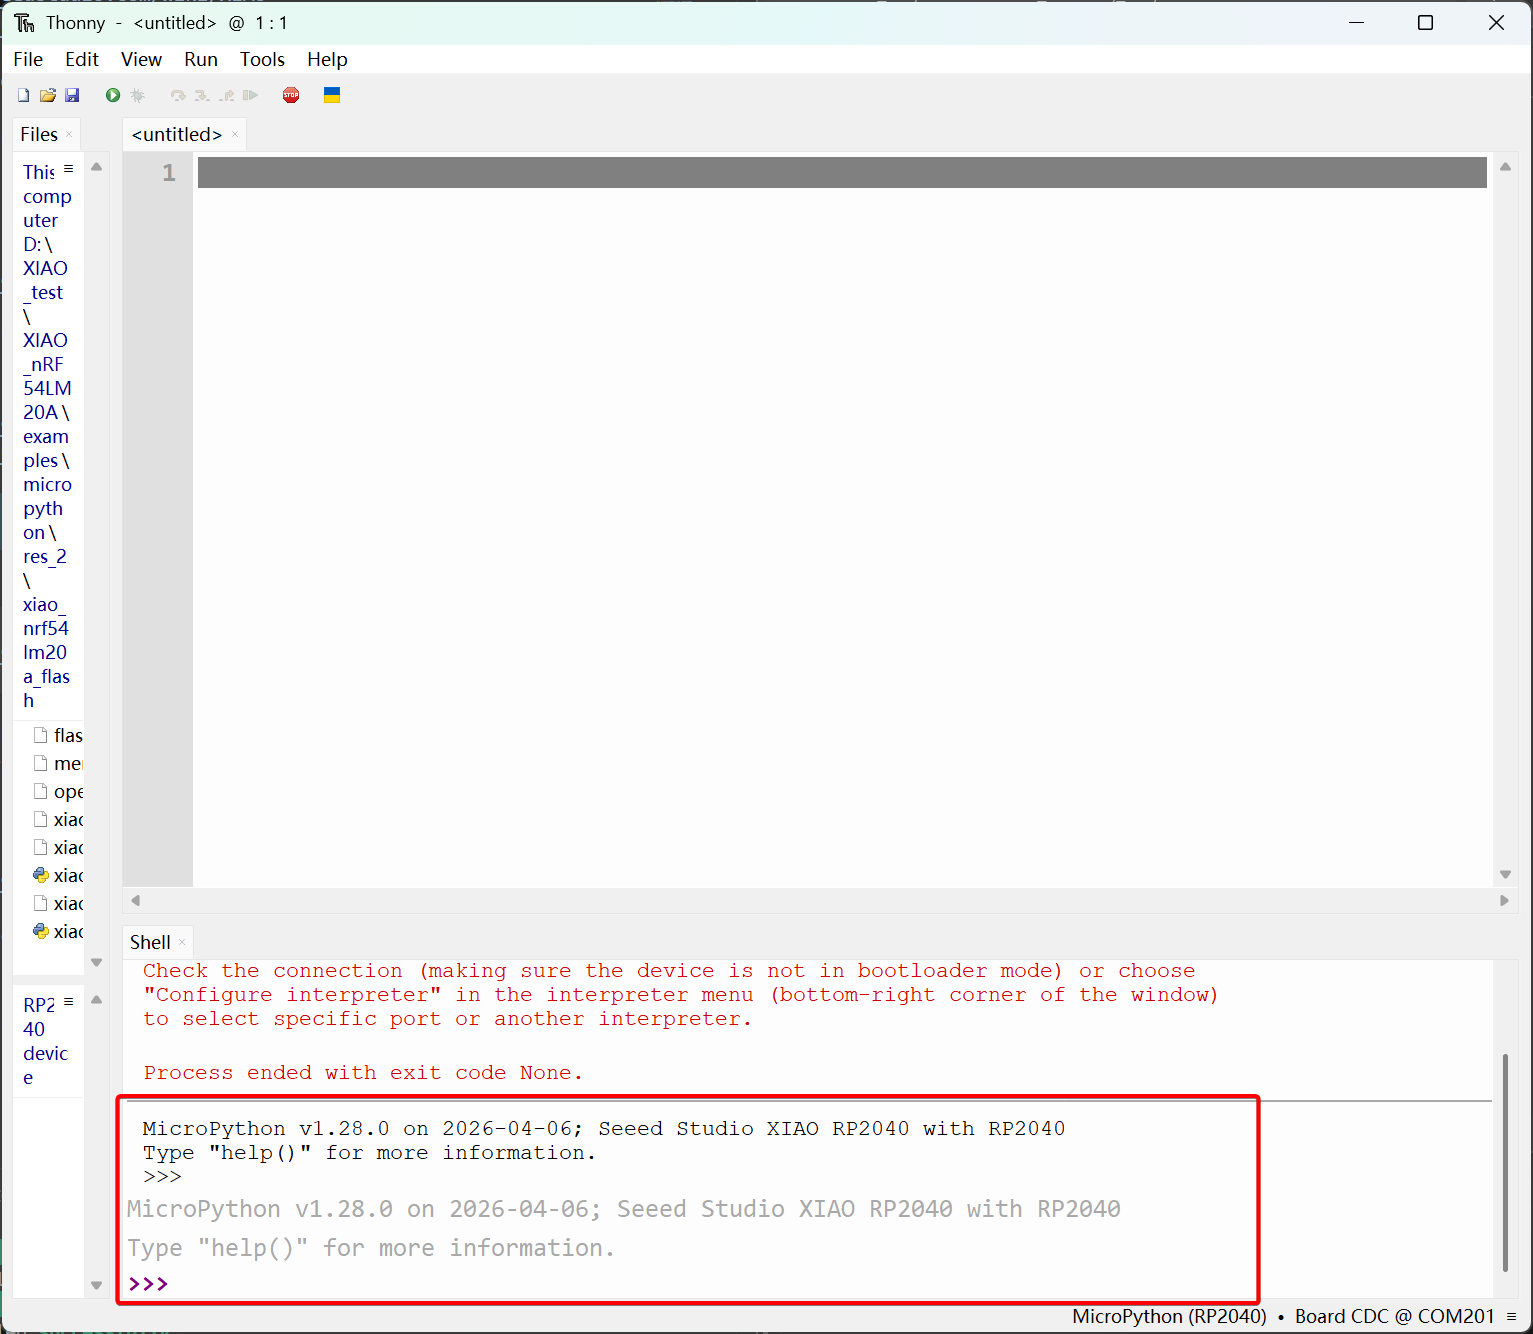
Task: Click the line number 1 in gutter
Action: pyautogui.click(x=169, y=172)
